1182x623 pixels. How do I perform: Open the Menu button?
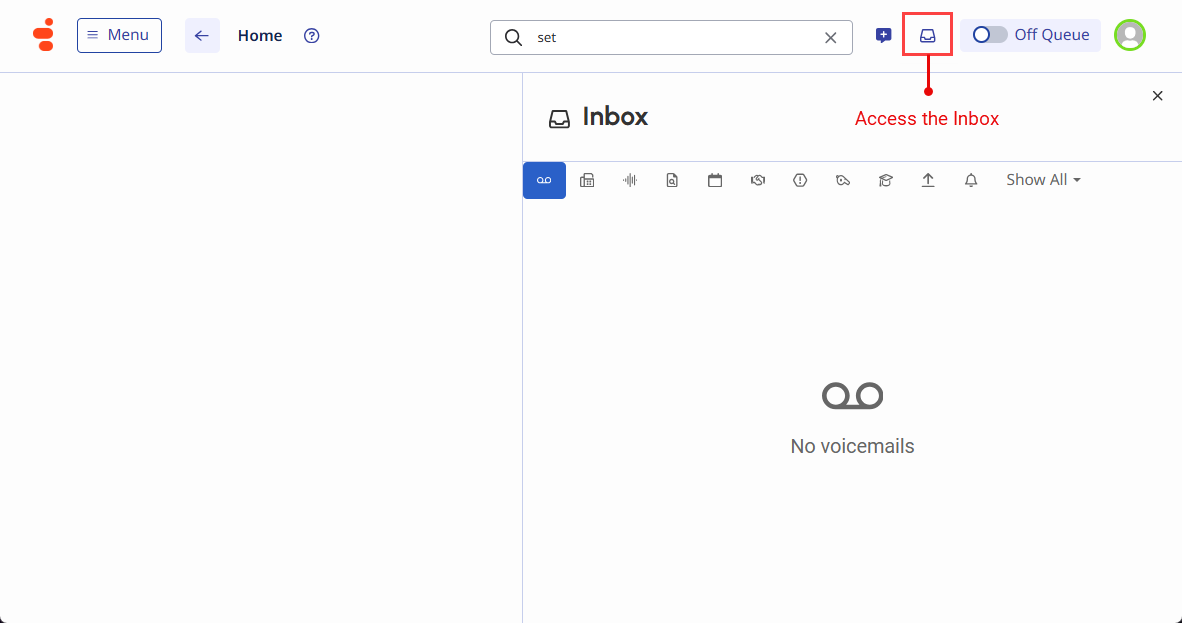coord(119,35)
